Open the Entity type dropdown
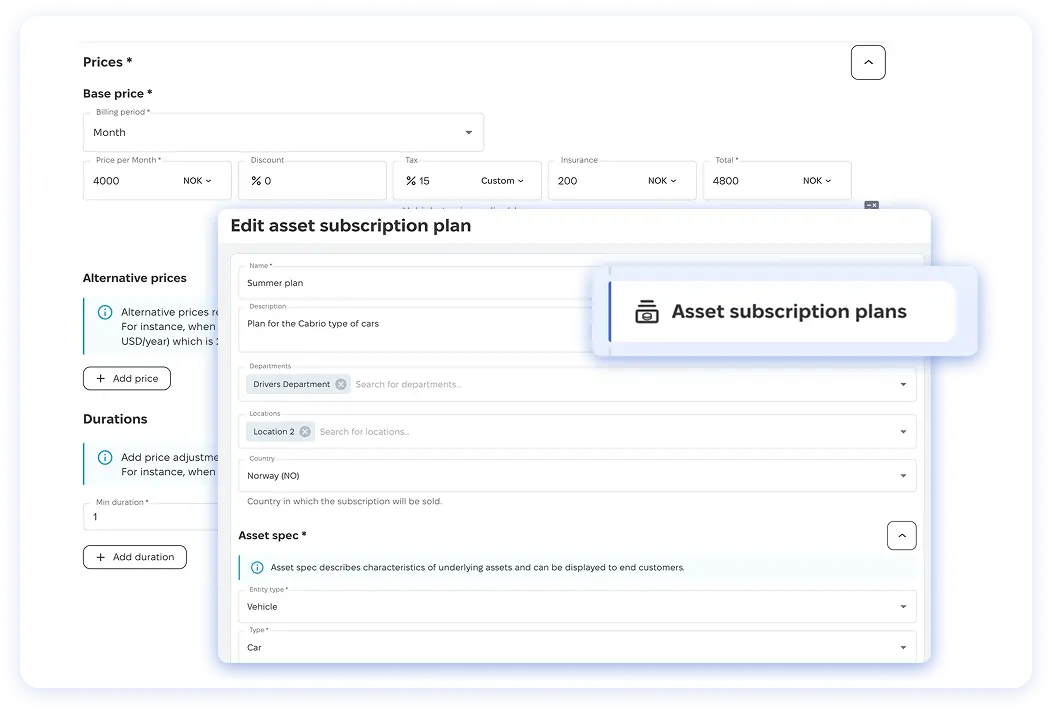The width and height of the screenshot is (1052, 712). (902, 607)
